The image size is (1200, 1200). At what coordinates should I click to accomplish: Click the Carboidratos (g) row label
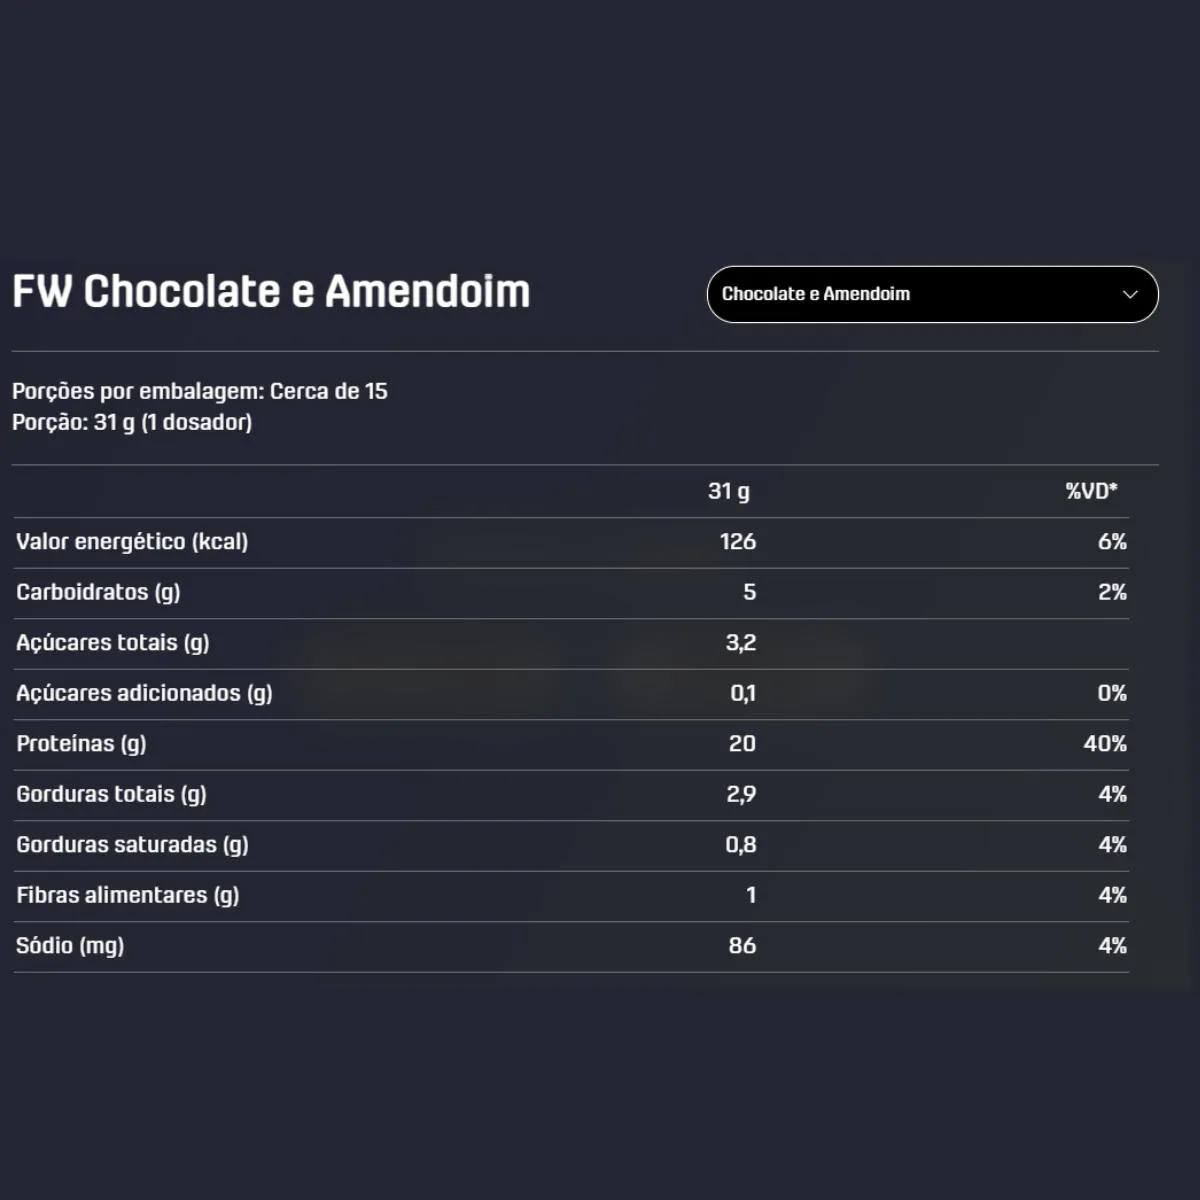tap(98, 592)
